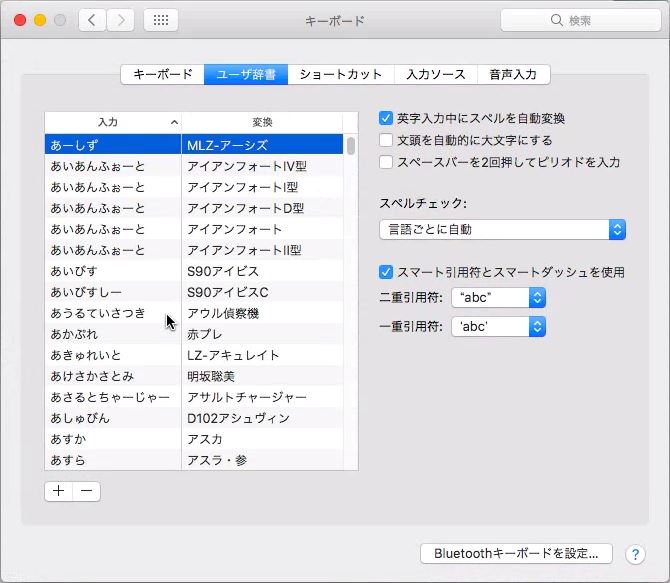
Task: Select the アイアンフォートI型 entry
Action: coord(262,187)
